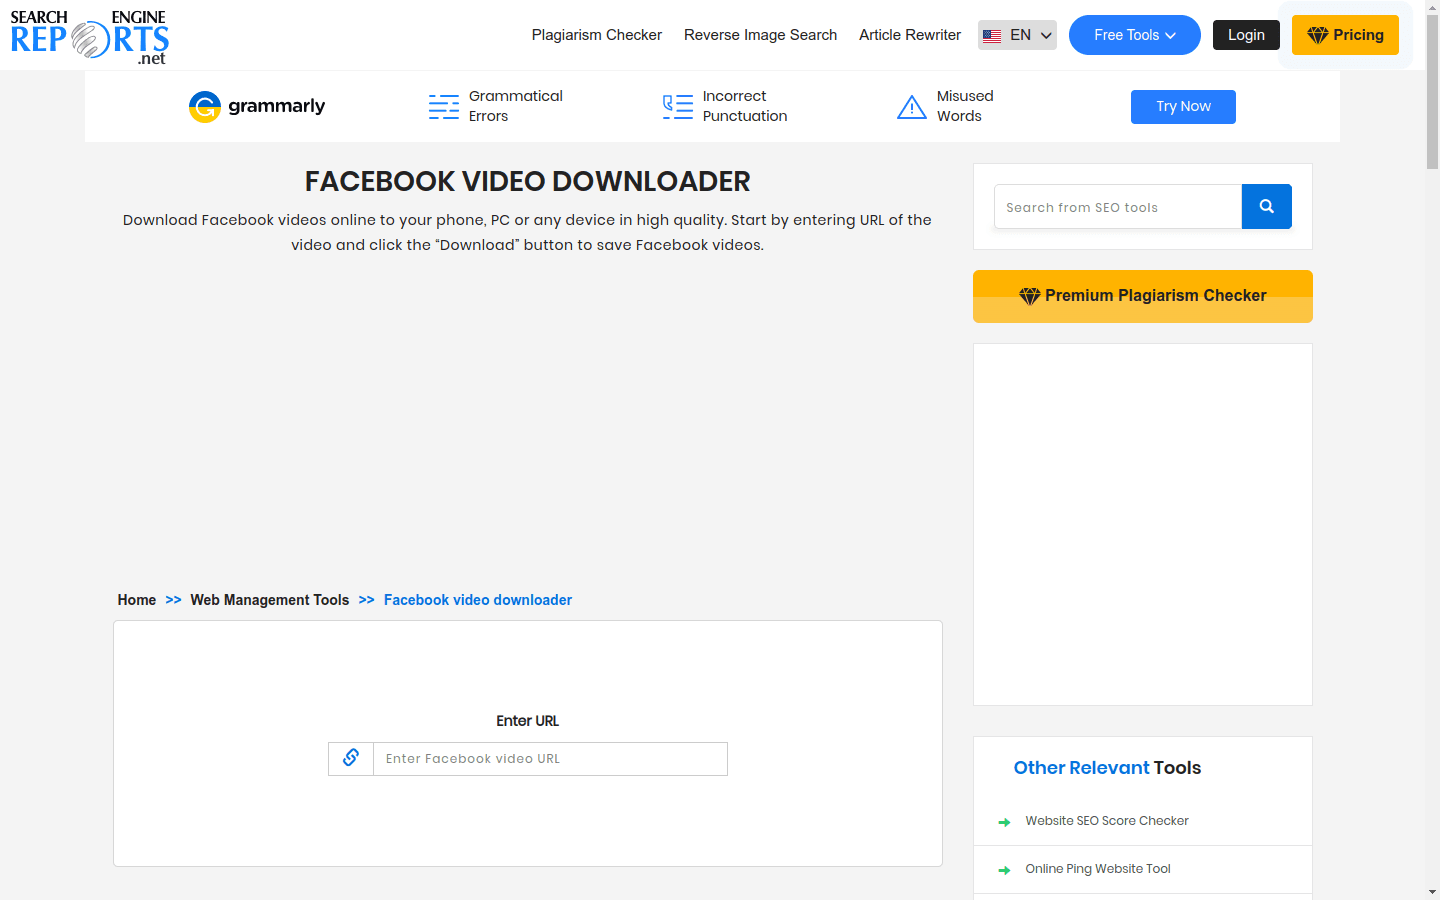Select the Plagiarism Checker menu item
This screenshot has width=1440, height=900.
point(596,35)
